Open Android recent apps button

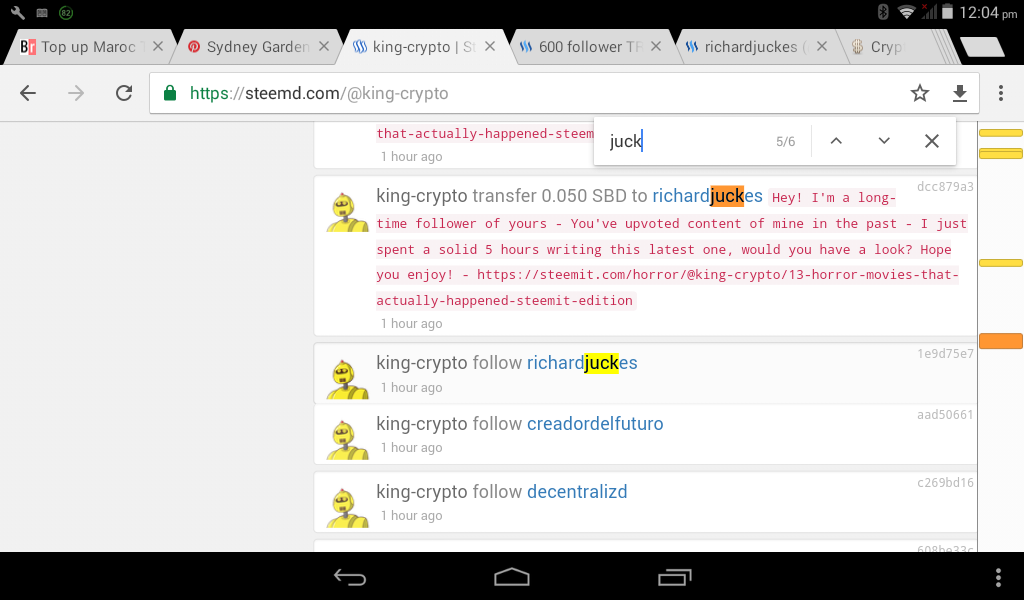[x=675, y=577]
